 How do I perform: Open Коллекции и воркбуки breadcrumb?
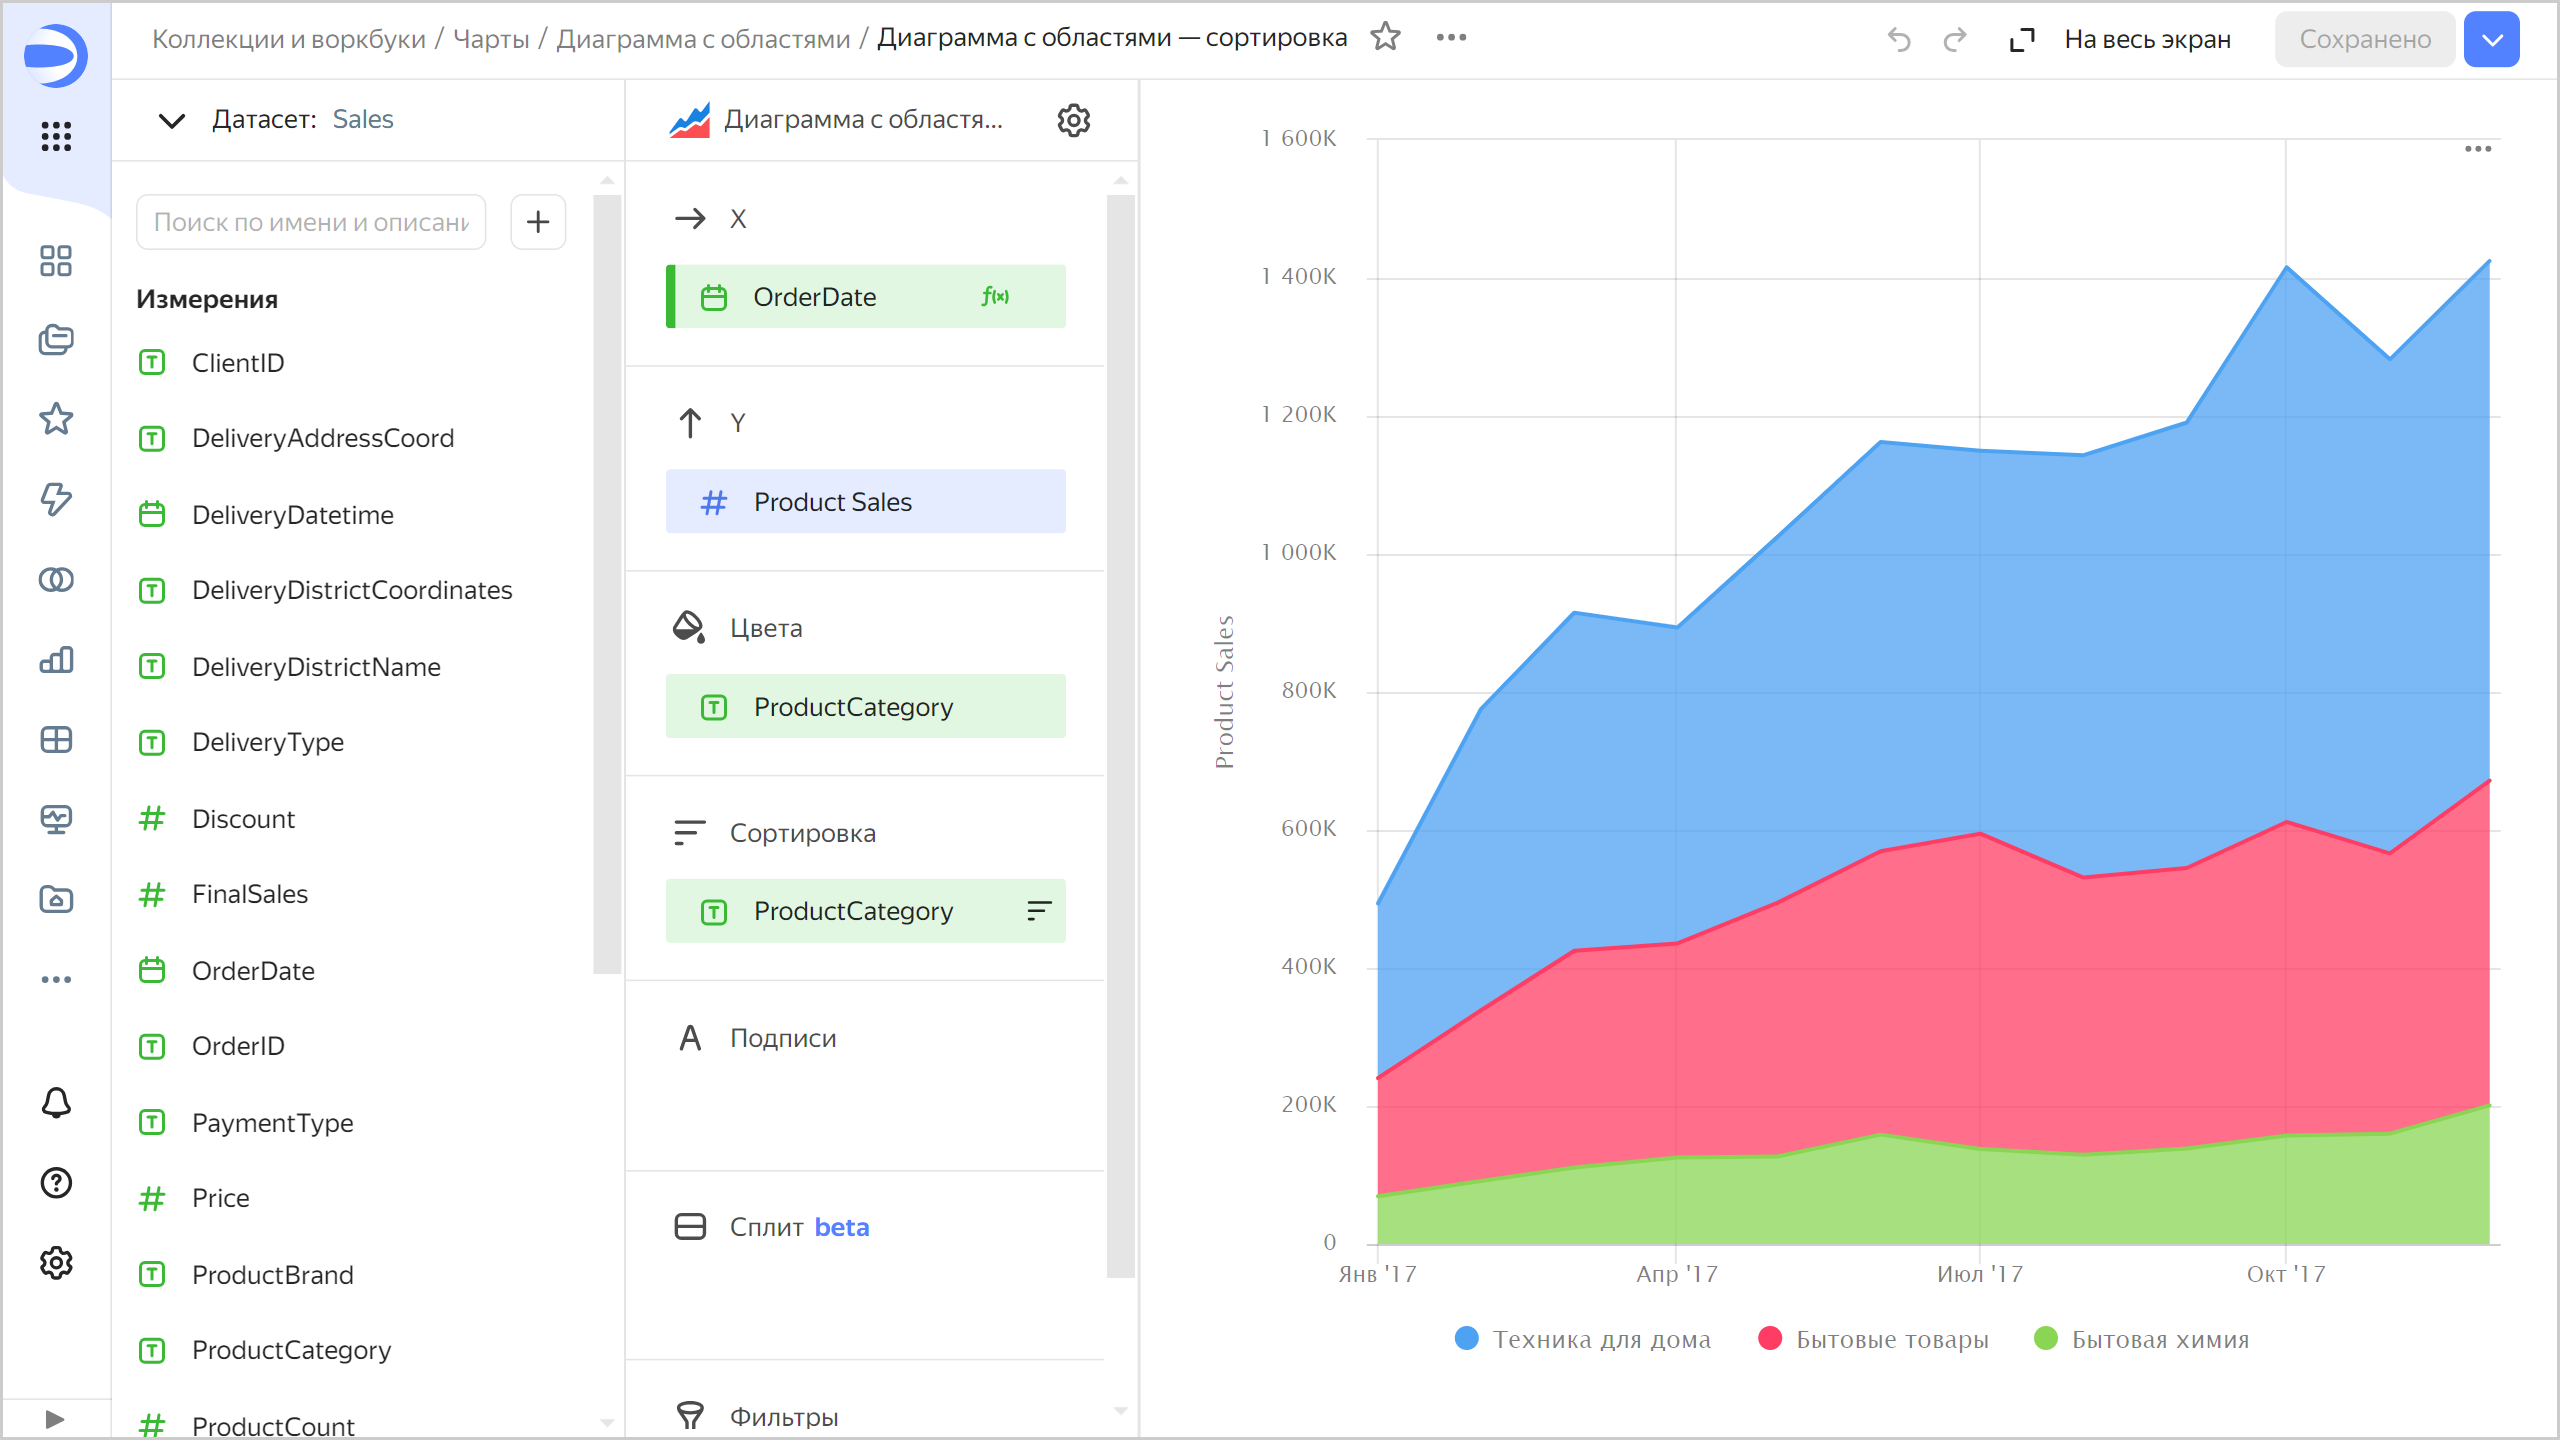click(288, 39)
